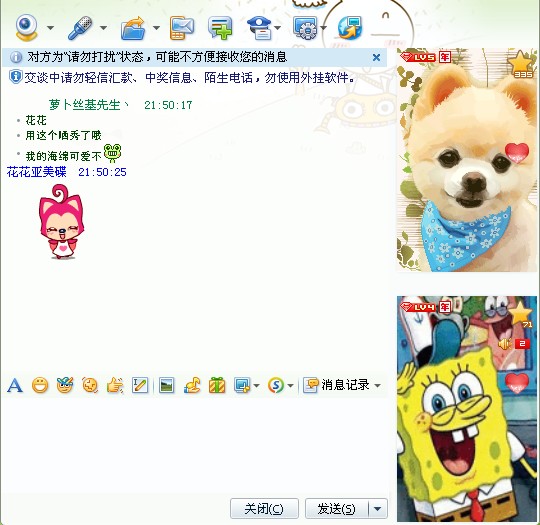540x525 pixels.
Task: Open the magic emoticons icon
Action: (65, 385)
